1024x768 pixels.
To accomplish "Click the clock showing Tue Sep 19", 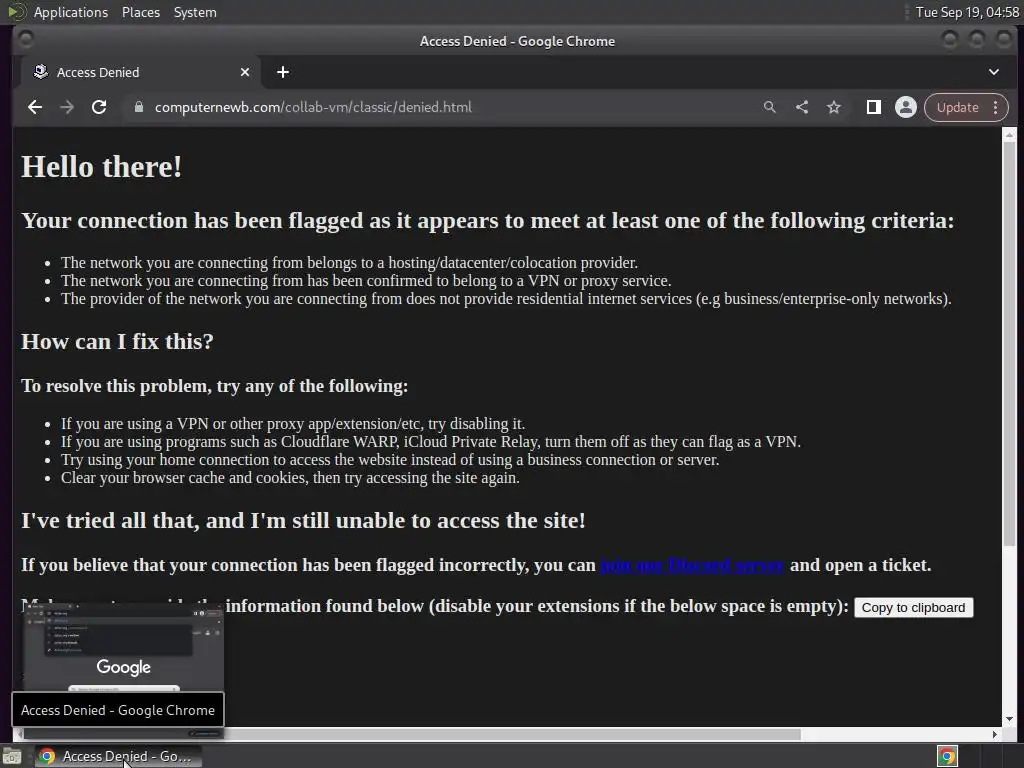I will click(x=967, y=12).
